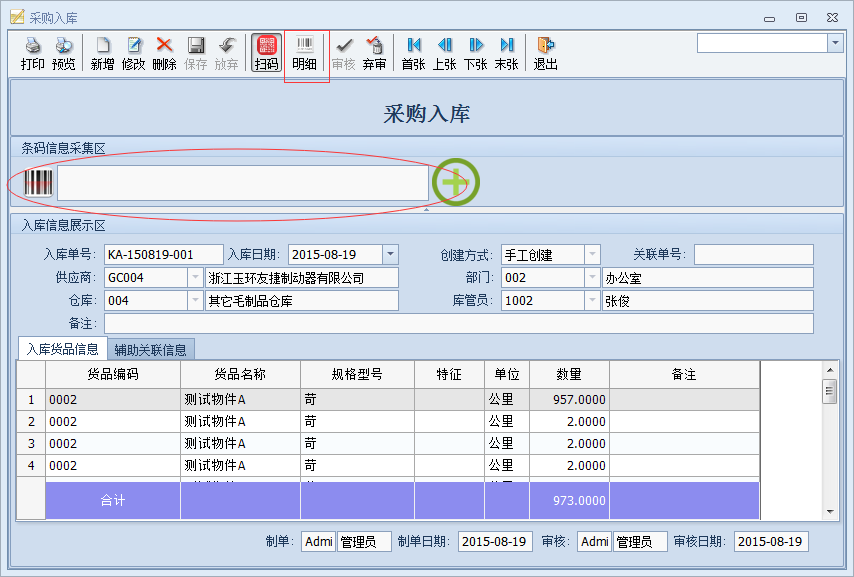Image resolution: width=854 pixels, height=577 pixels.
Task: Click the 审核 user code field
Action: click(595, 541)
